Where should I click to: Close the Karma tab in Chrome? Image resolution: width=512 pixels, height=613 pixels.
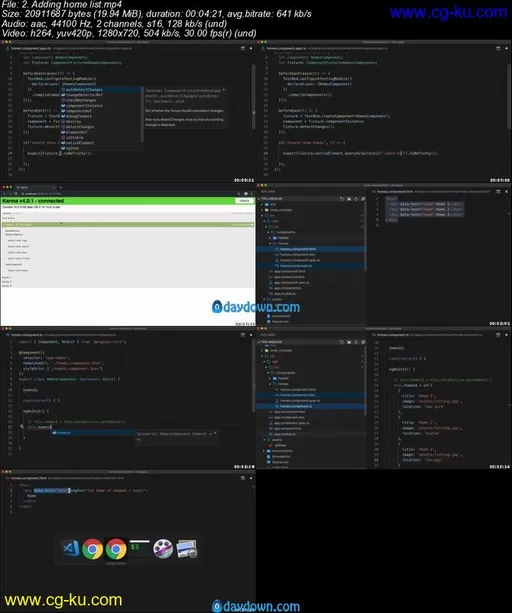[54, 188]
